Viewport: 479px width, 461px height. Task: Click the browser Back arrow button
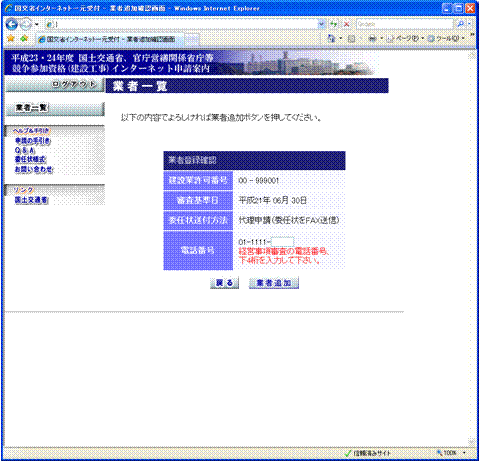(x=12, y=24)
